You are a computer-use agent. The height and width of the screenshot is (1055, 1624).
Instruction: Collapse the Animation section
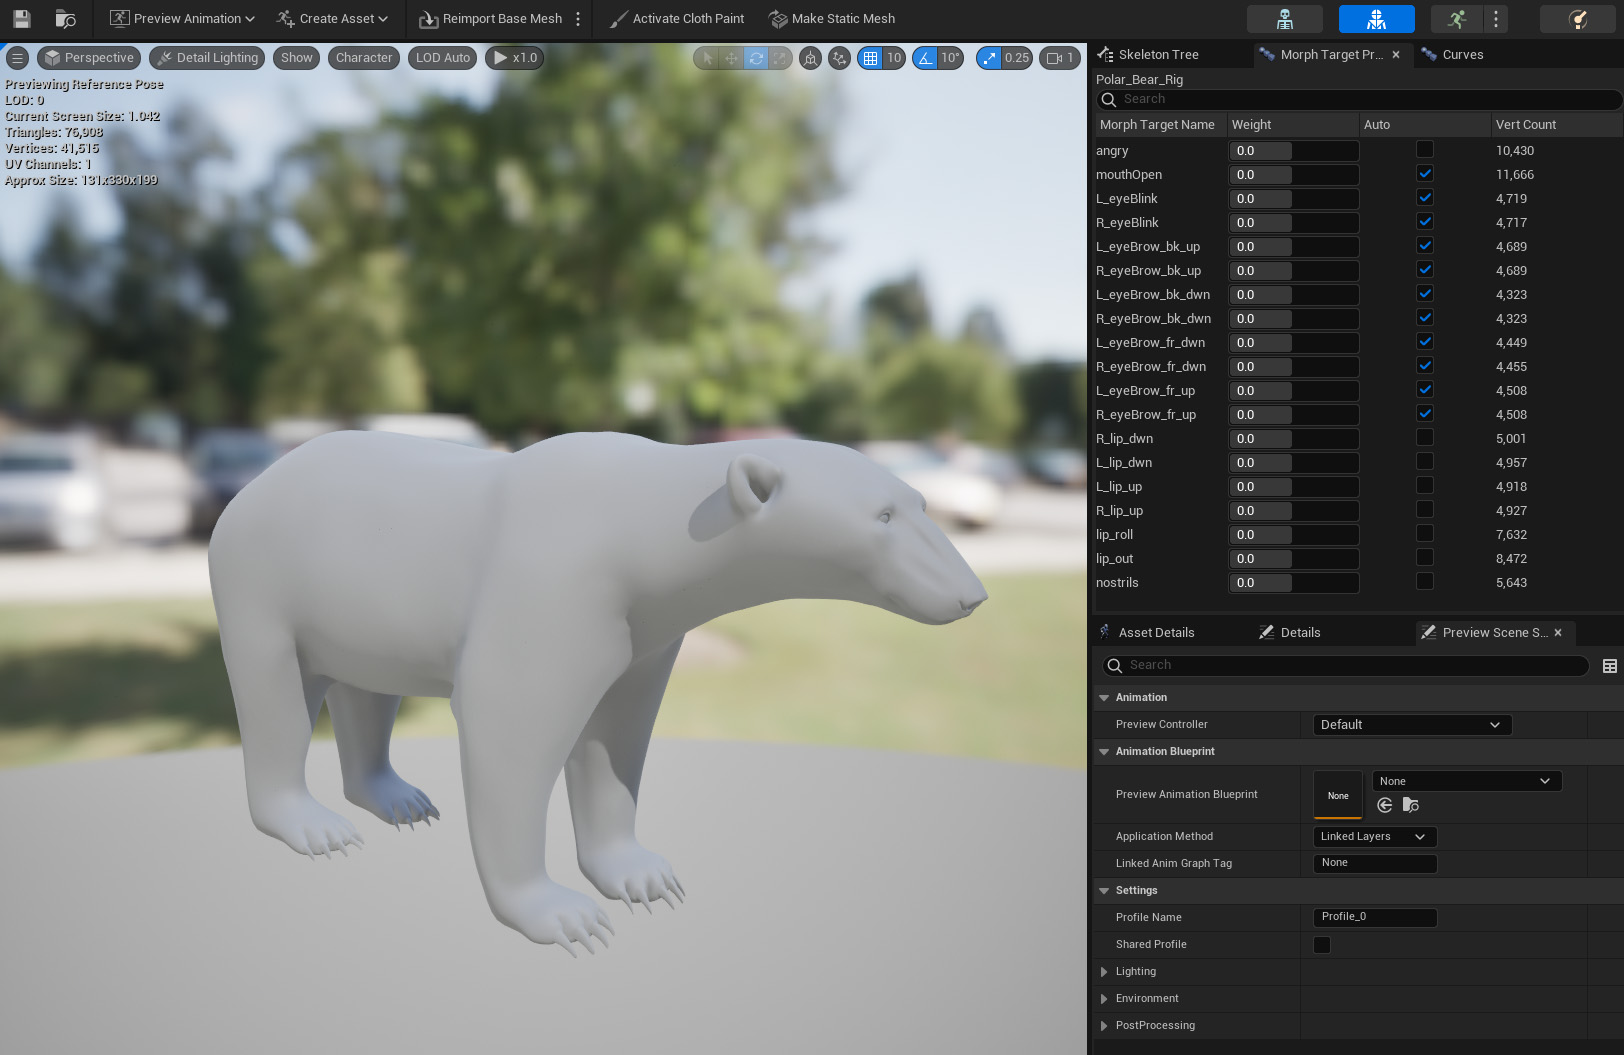[1104, 698]
